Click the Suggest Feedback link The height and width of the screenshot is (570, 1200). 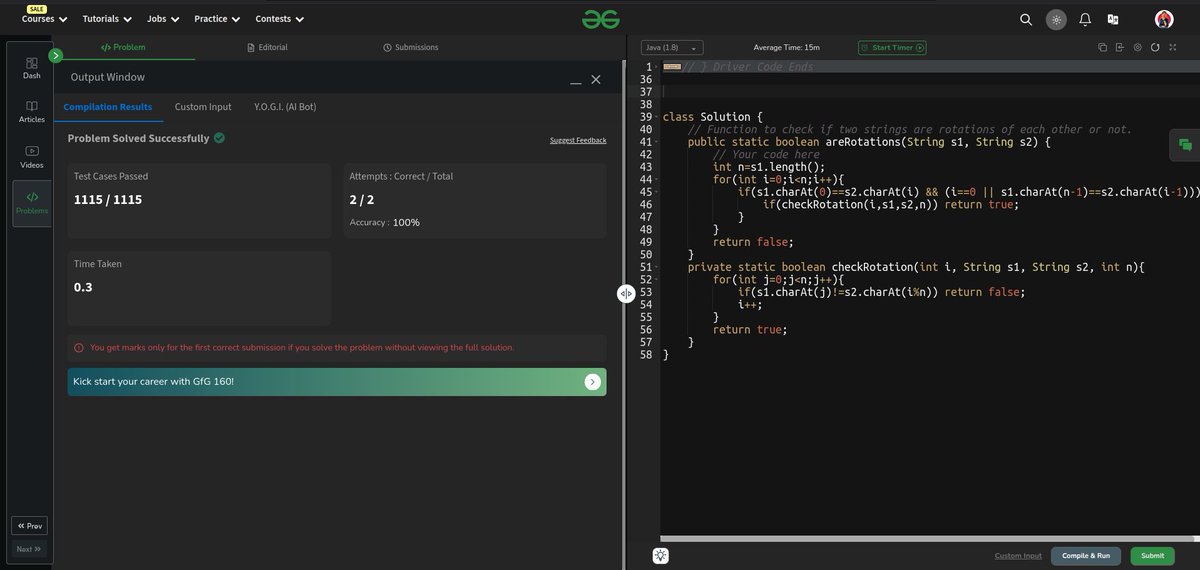pyautogui.click(x=578, y=140)
